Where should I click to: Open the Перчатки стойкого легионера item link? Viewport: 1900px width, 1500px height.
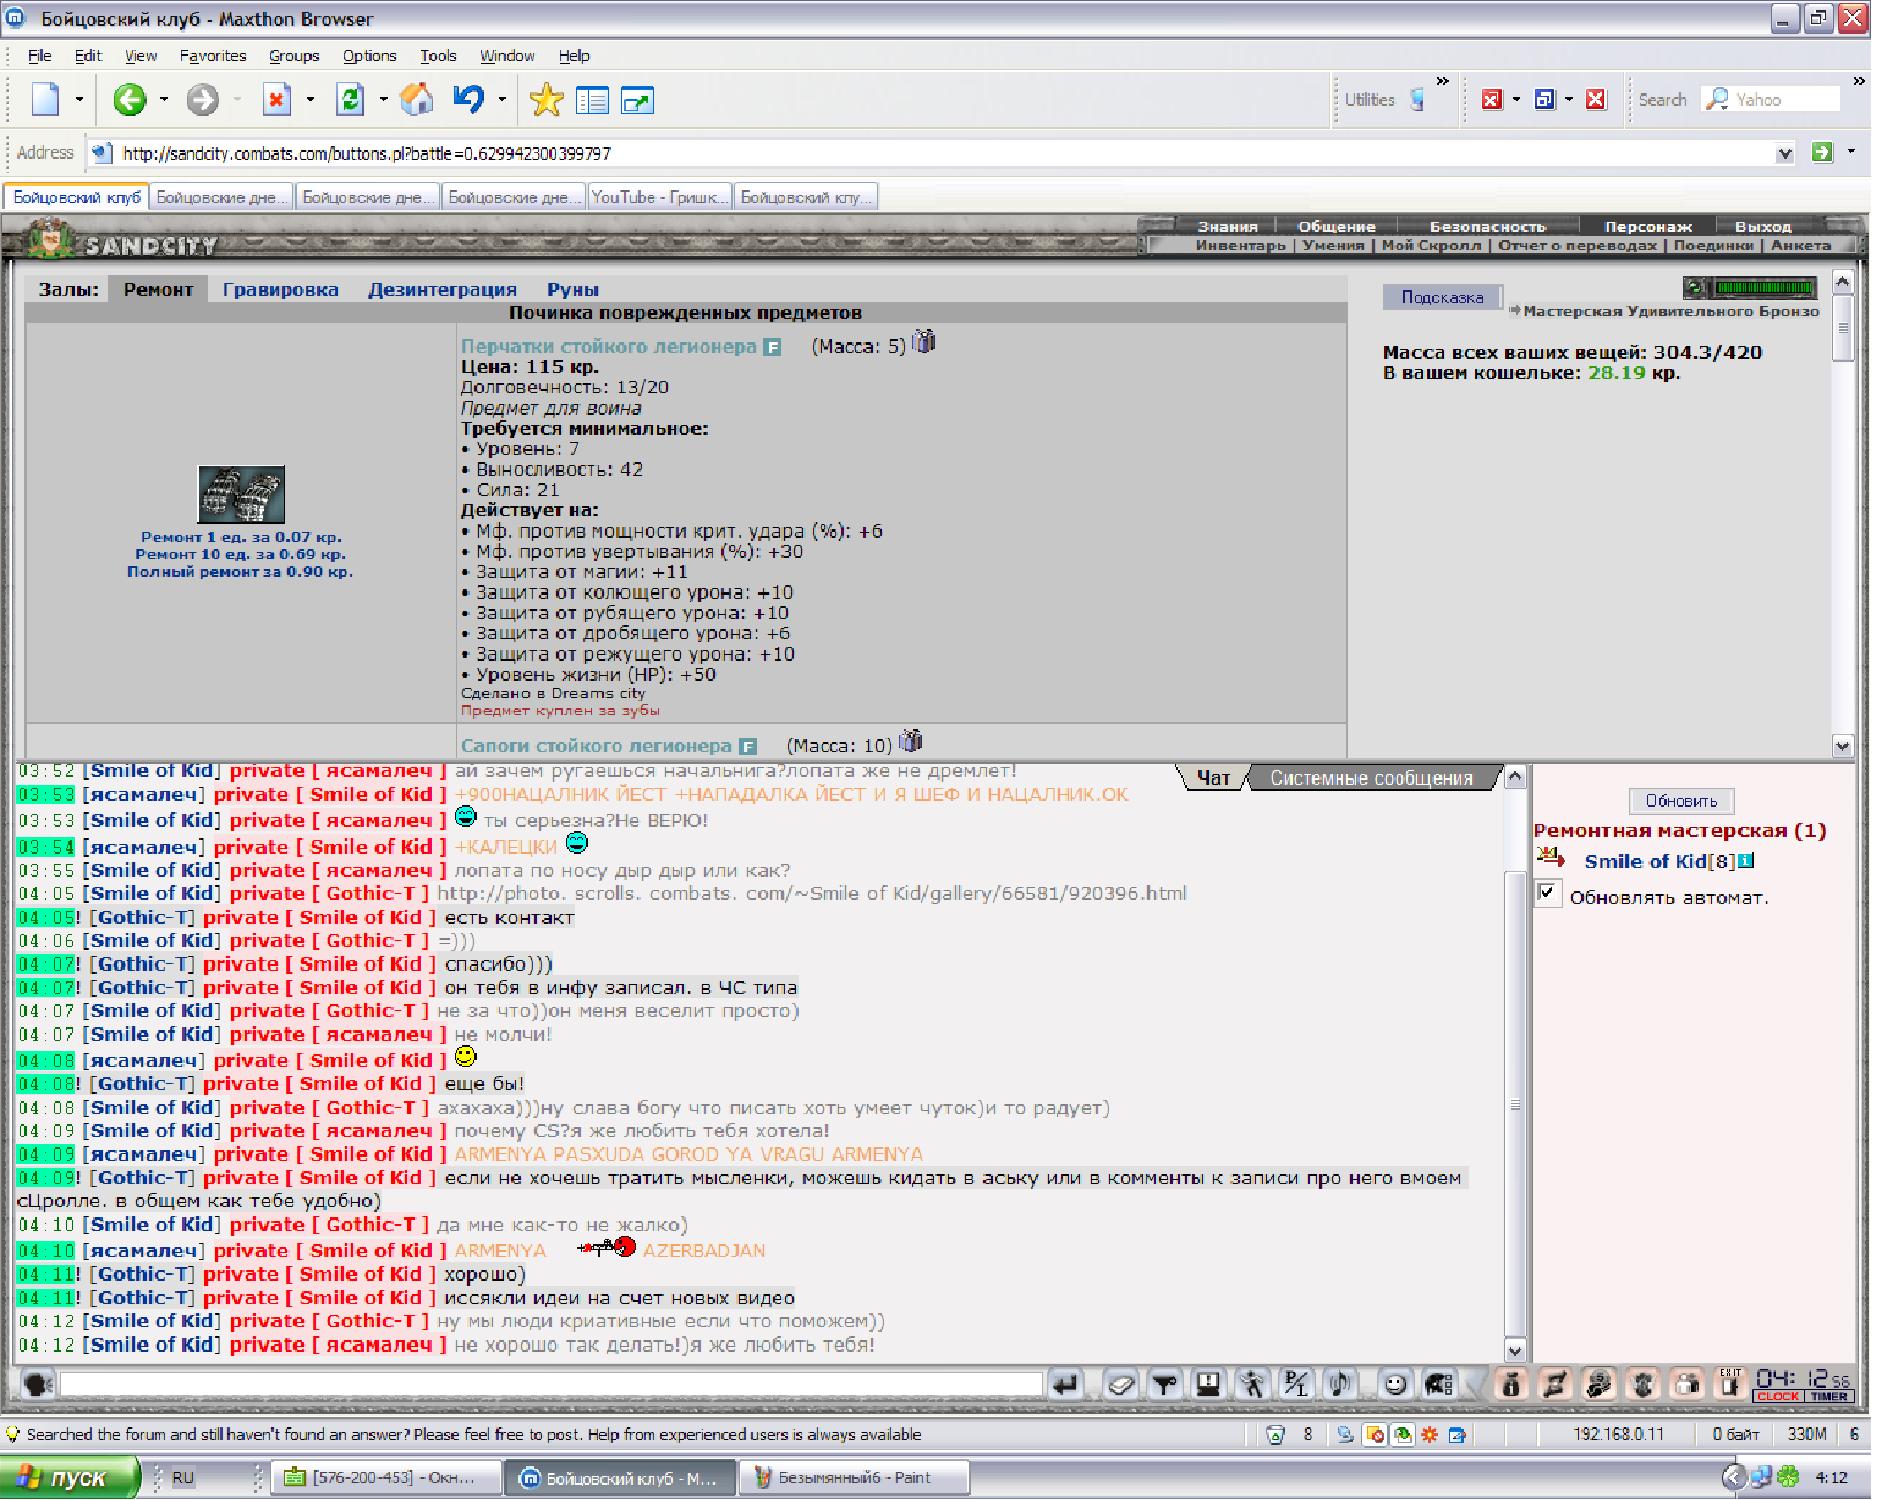point(608,346)
